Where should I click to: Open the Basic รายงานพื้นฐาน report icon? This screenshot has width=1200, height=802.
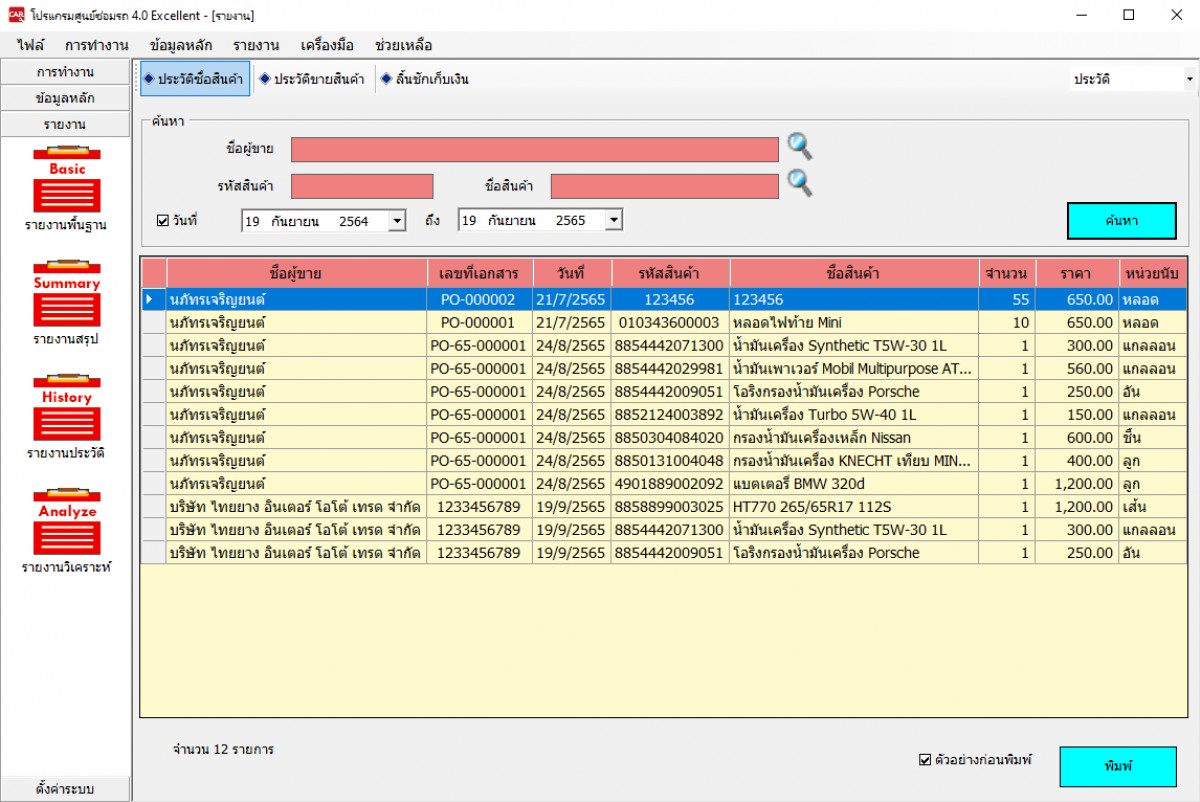click(x=66, y=183)
